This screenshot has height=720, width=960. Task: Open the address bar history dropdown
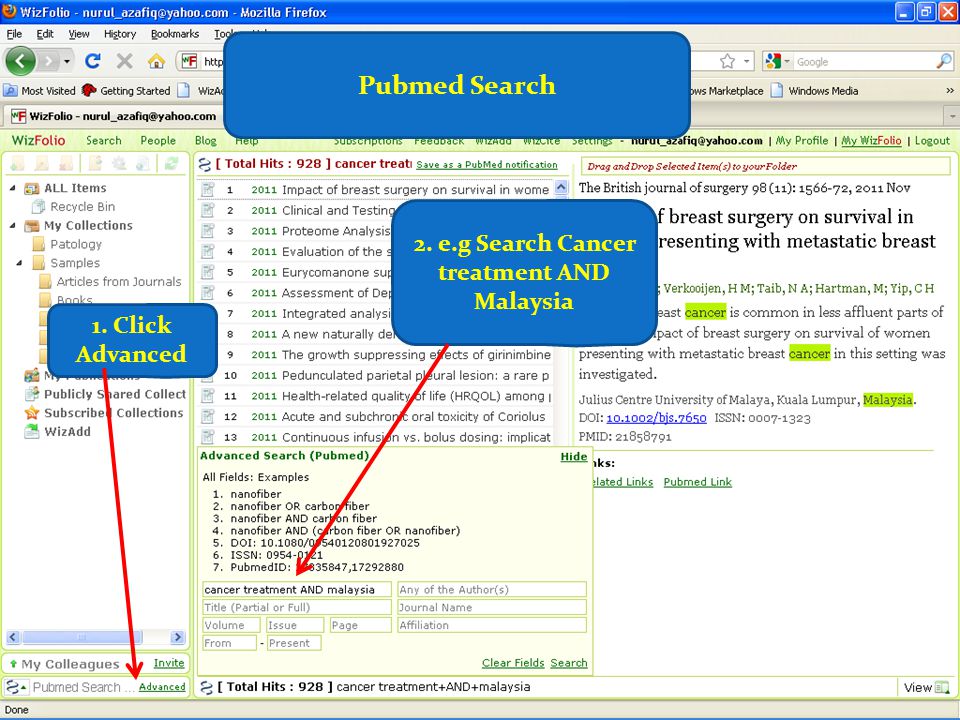[747, 61]
